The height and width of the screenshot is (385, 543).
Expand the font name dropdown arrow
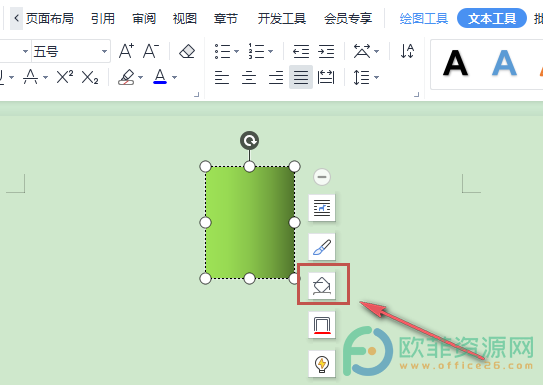coord(25,52)
